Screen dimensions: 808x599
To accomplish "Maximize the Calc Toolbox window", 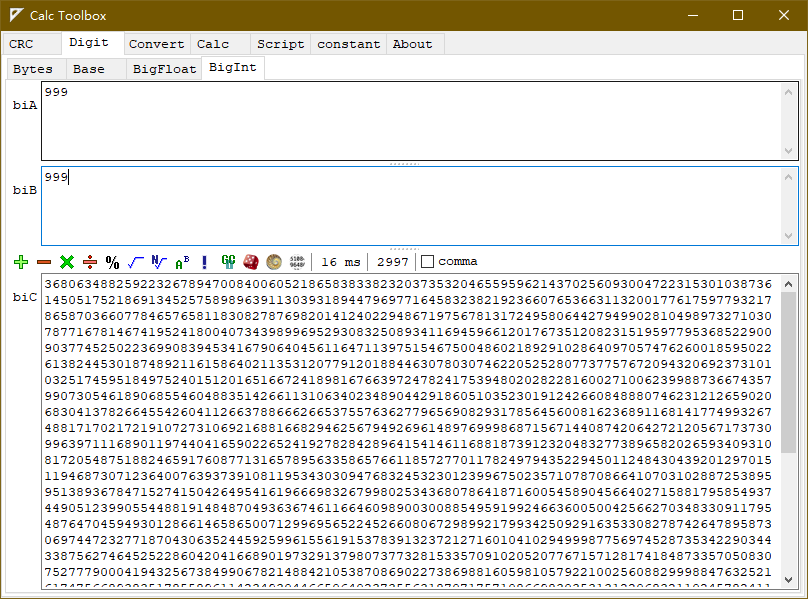I will pyautogui.click(x=738, y=15).
